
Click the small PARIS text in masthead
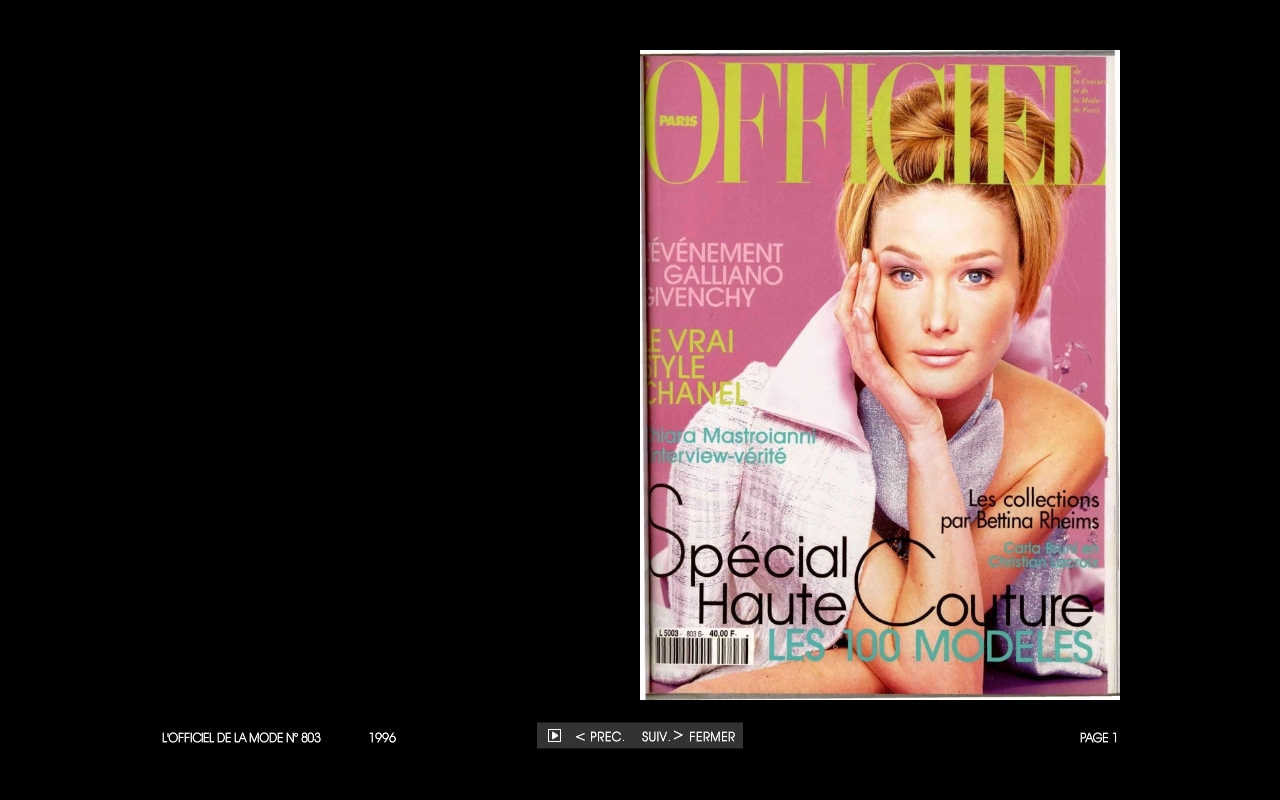(677, 121)
